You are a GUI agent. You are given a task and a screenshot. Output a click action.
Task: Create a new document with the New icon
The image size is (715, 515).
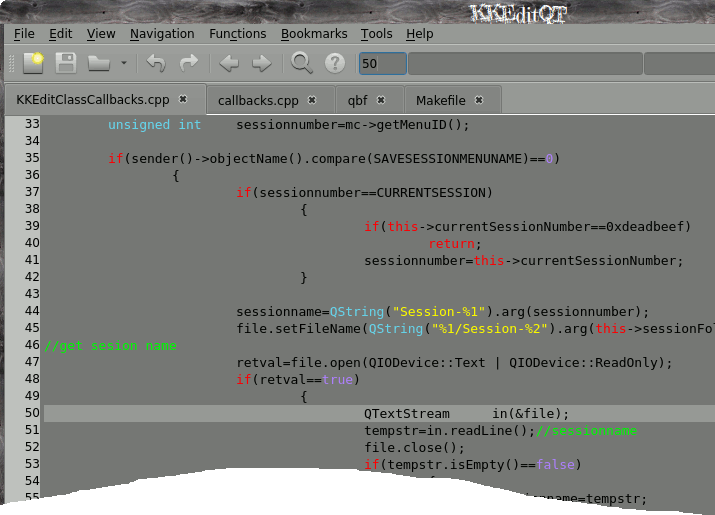pos(34,63)
